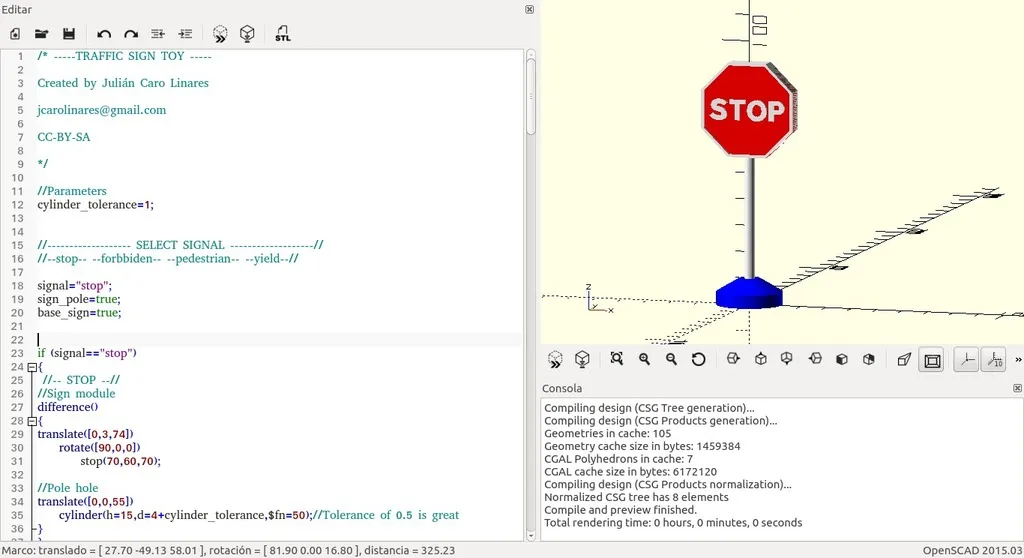Click console line 'Compile and preview finished.'
1024x558 pixels.
tap(620, 510)
